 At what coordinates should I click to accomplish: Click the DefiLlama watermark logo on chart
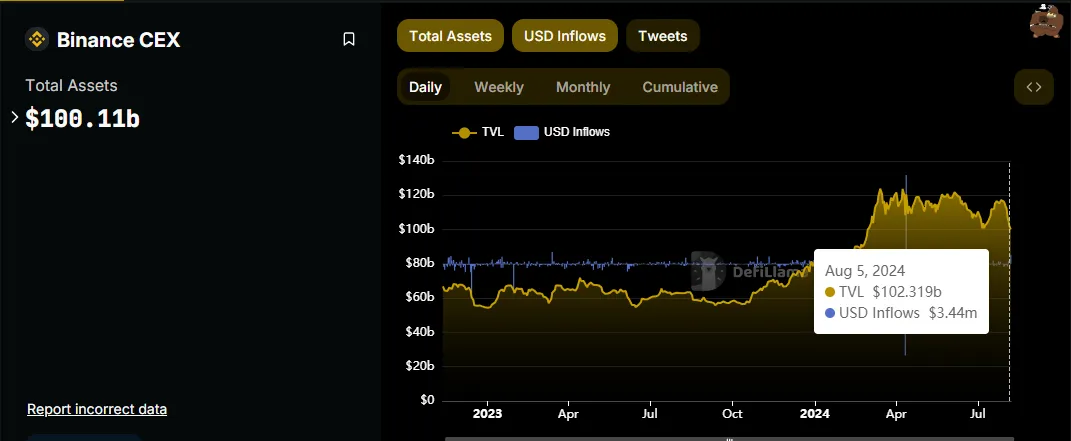click(x=708, y=271)
